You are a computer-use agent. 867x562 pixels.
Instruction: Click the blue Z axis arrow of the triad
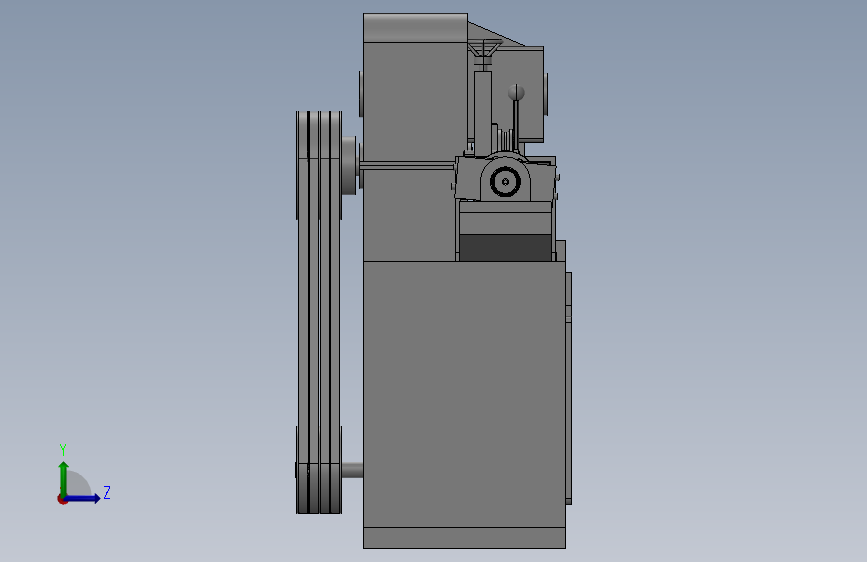pos(83,498)
